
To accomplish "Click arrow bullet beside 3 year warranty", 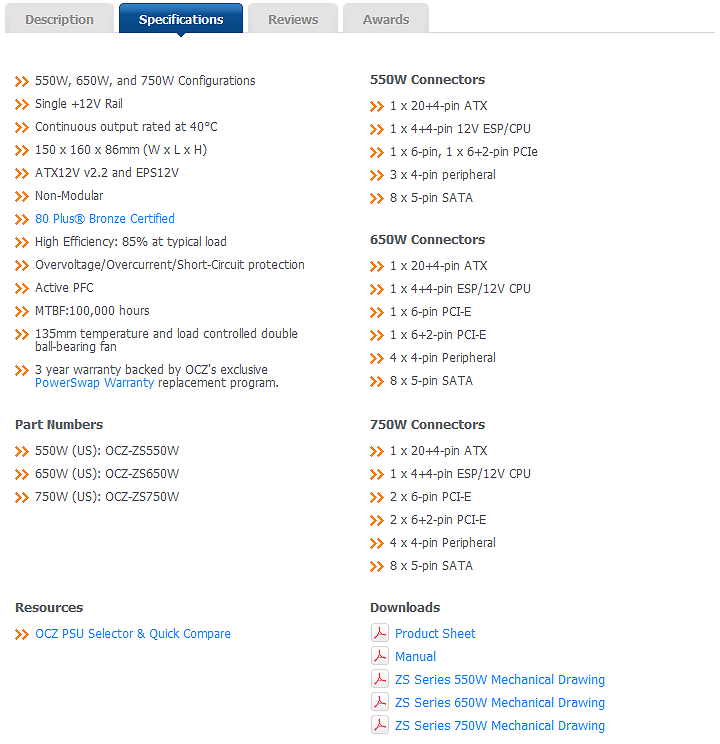I will 22,371.
